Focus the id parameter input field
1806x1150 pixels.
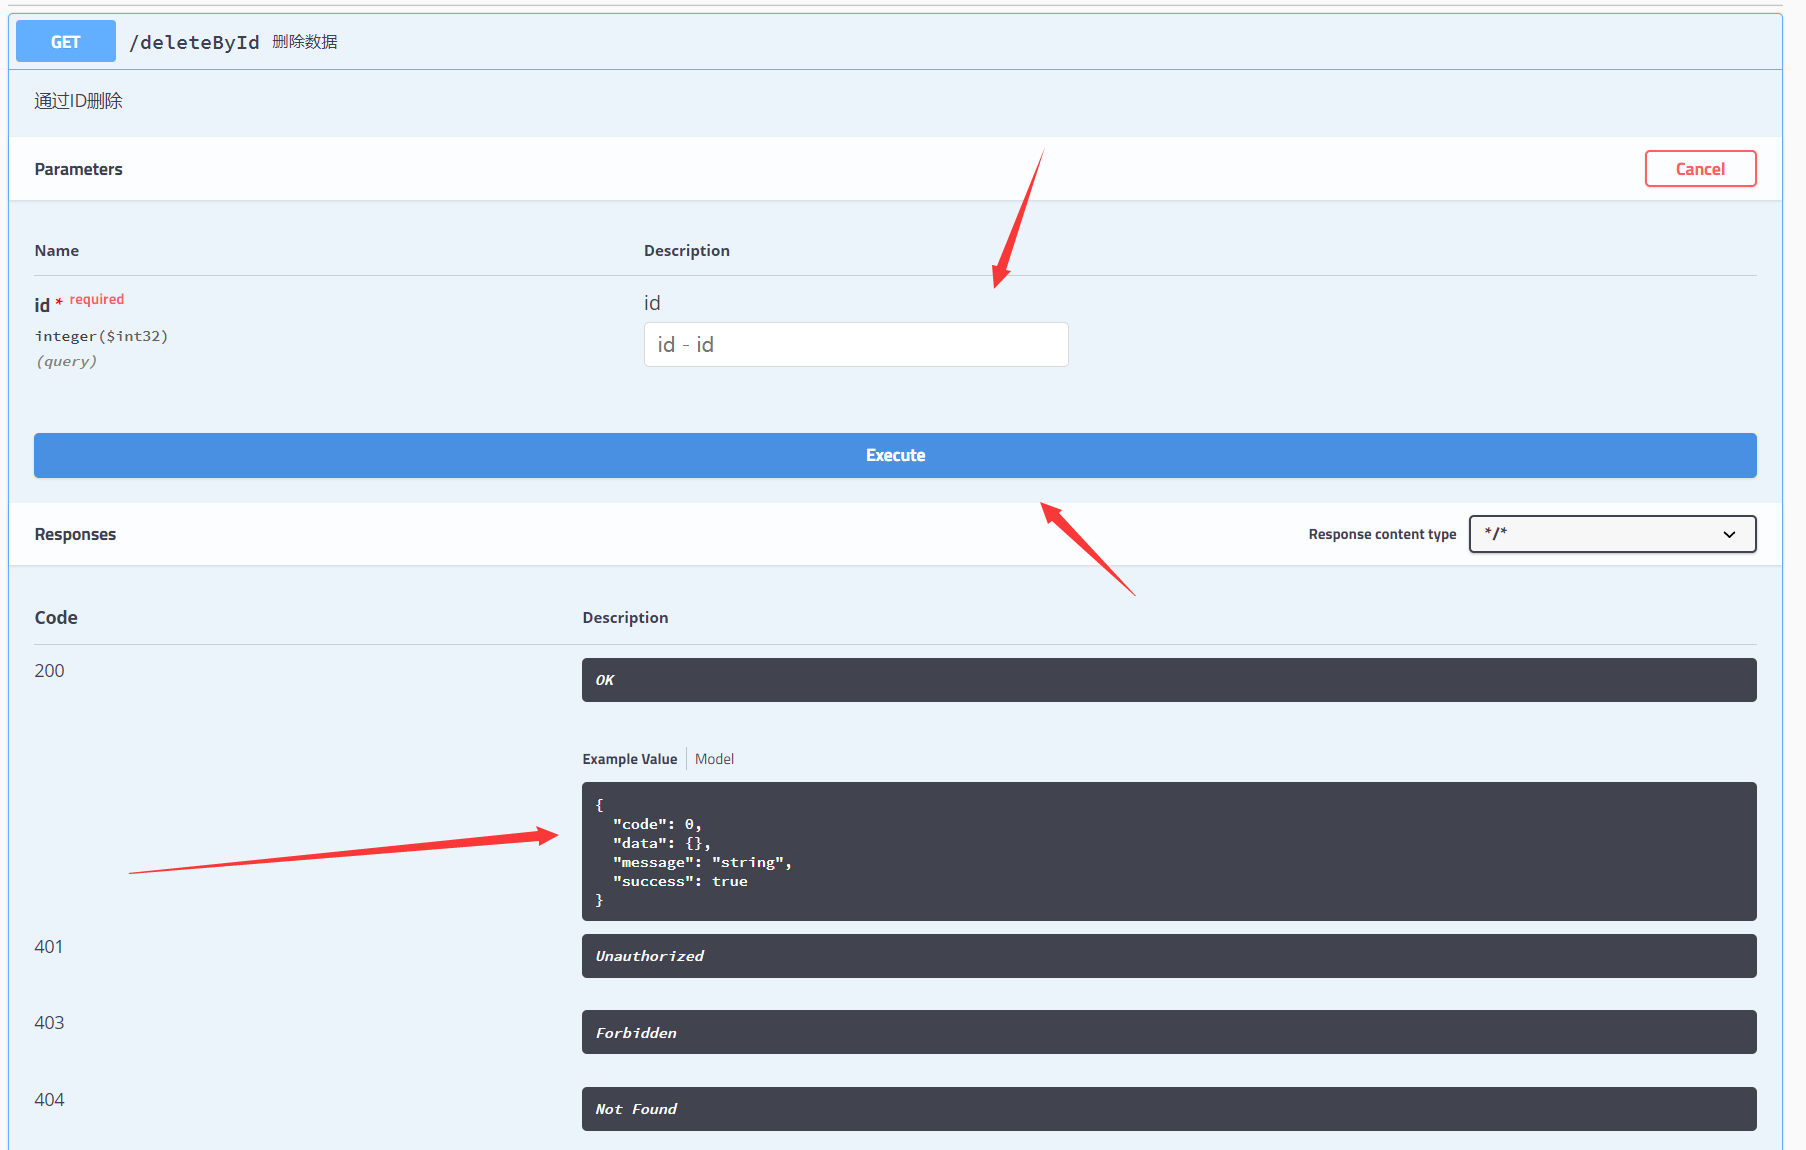(x=855, y=345)
